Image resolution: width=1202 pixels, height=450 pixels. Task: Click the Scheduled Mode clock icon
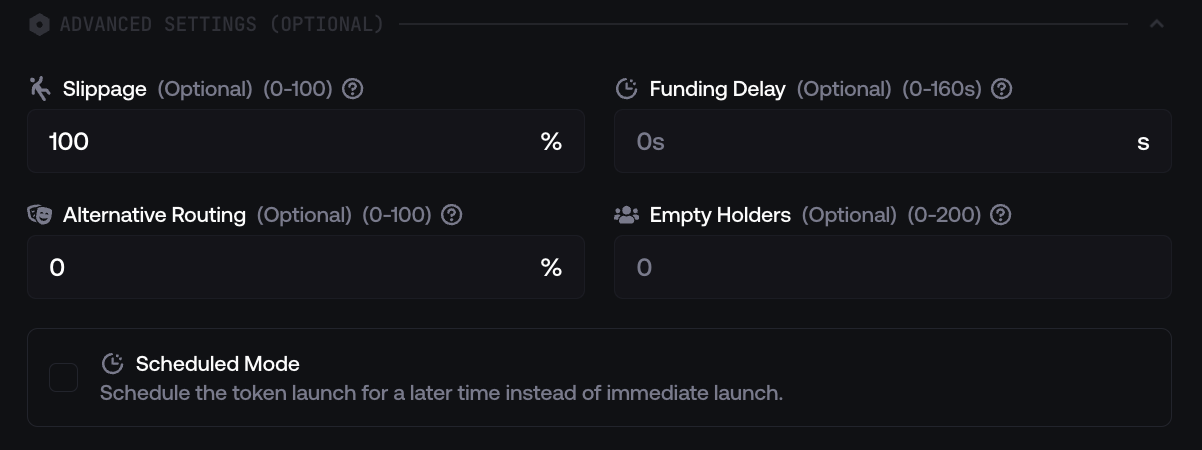point(113,363)
